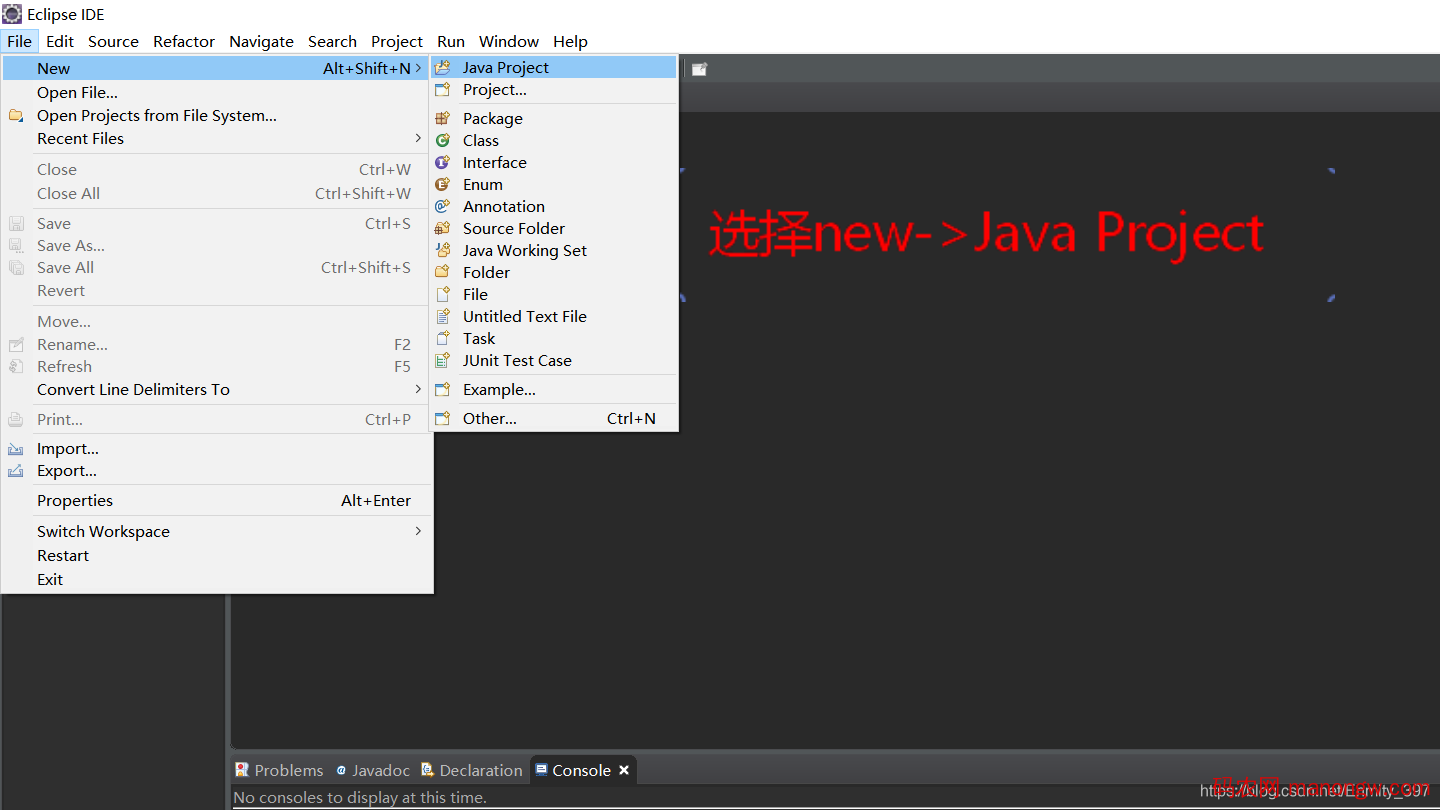Choose Other... in the New submenu
Viewport: 1440px width, 810px height.
490,418
